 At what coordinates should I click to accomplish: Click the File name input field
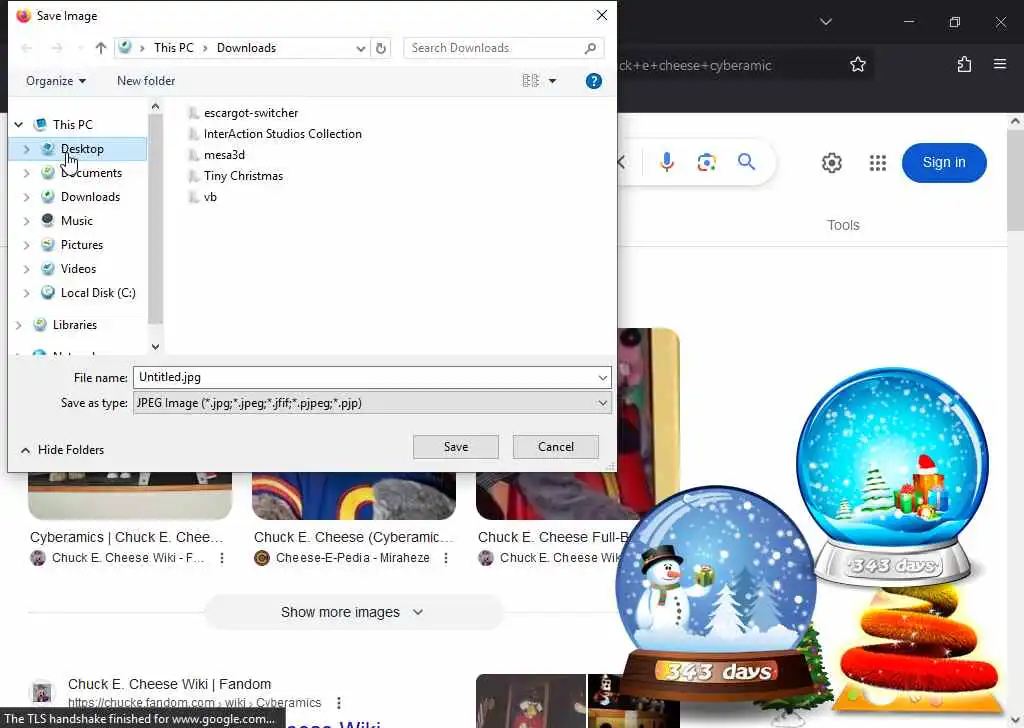click(x=364, y=377)
